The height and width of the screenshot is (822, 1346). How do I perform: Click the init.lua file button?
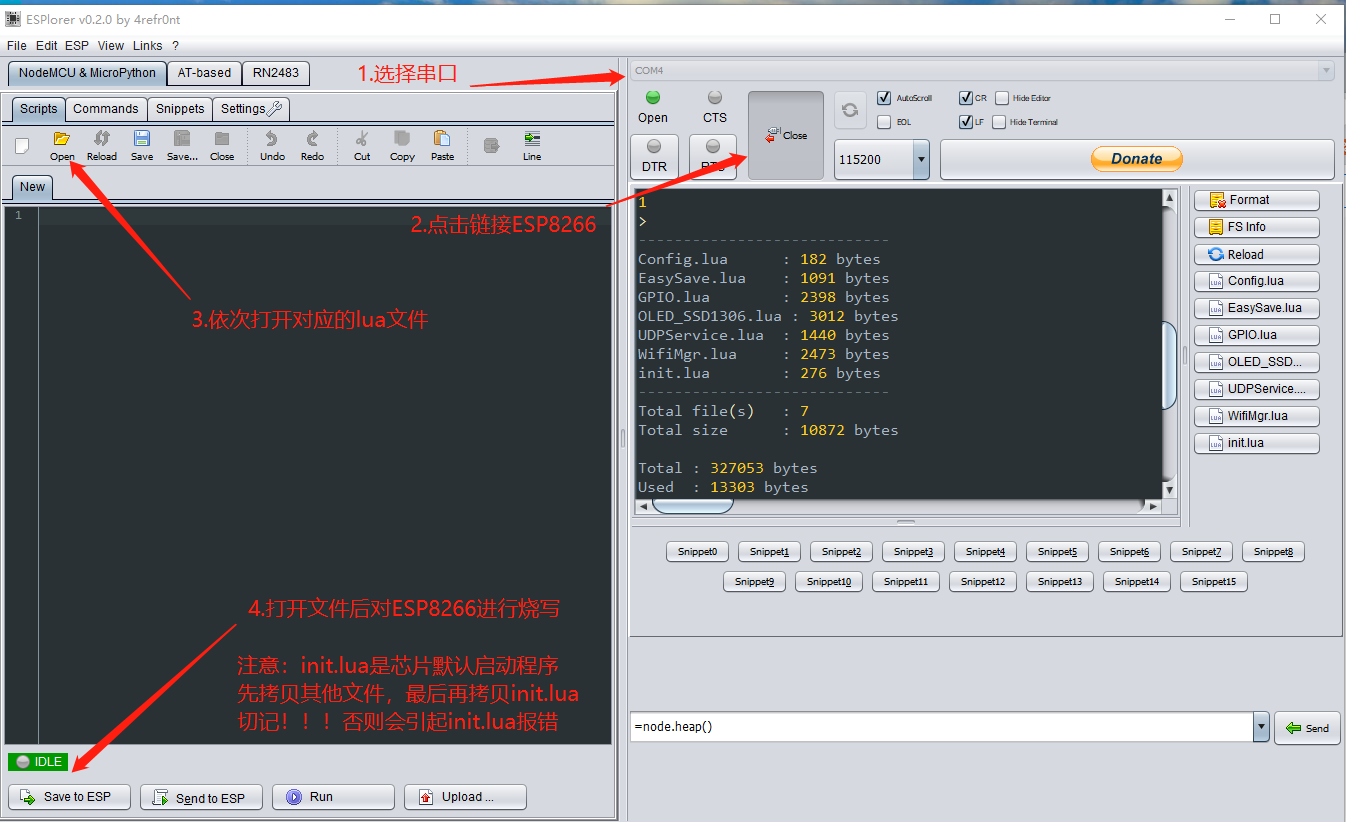pyautogui.click(x=1257, y=443)
